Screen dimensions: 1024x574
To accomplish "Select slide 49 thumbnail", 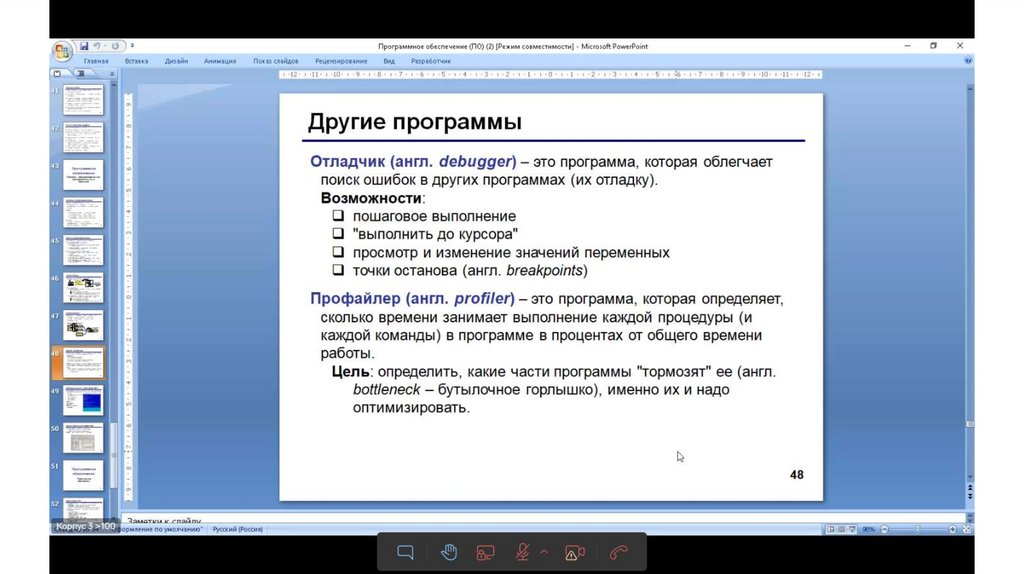I will tap(83, 400).
